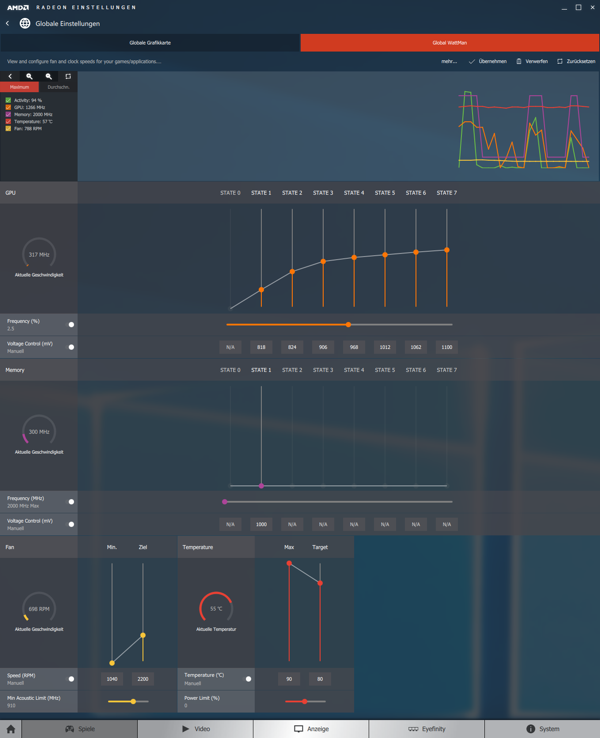Toggle the Temperature (°C) manual switch
This screenshot has height=738, width=600.
[x=248, y=679]
